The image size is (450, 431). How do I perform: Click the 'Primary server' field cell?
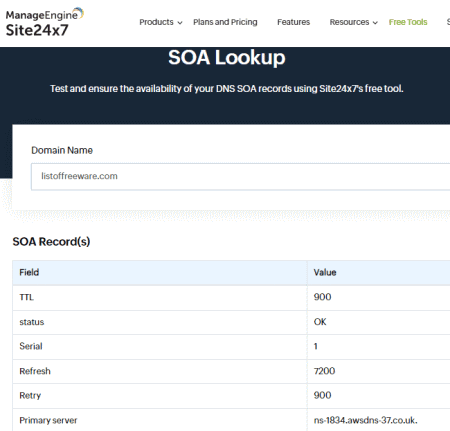coord(160,420)
